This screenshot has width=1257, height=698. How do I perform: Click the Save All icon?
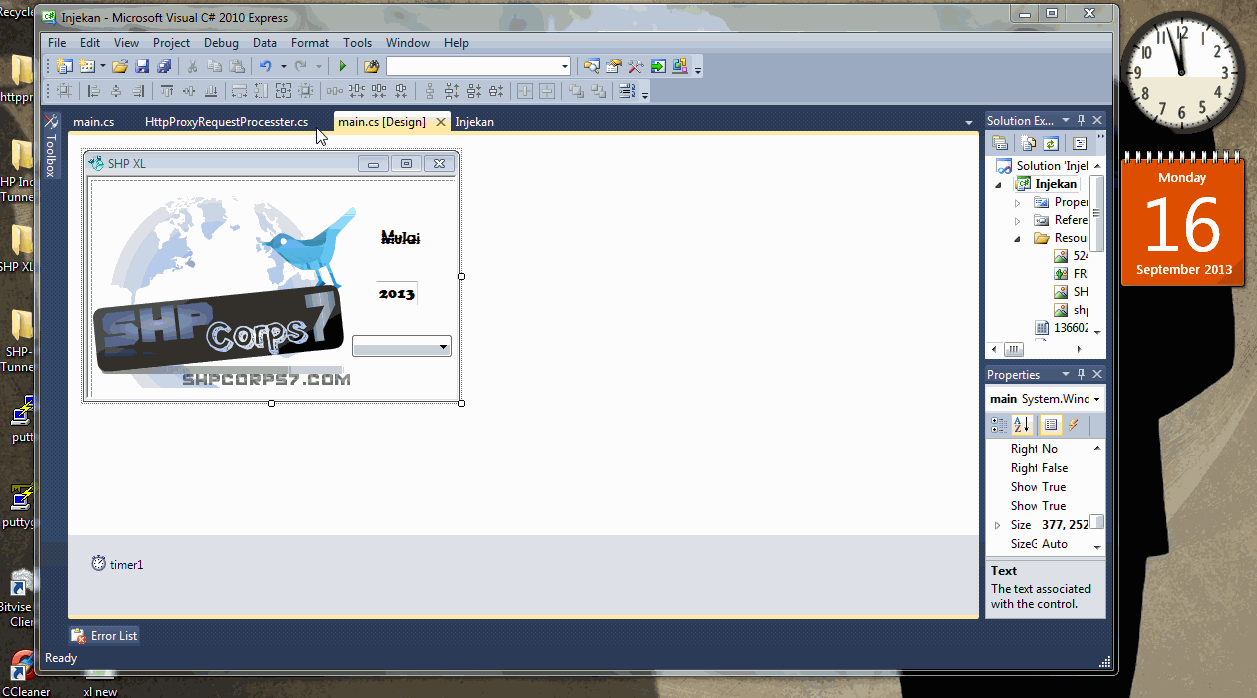(x=164, y=66)
